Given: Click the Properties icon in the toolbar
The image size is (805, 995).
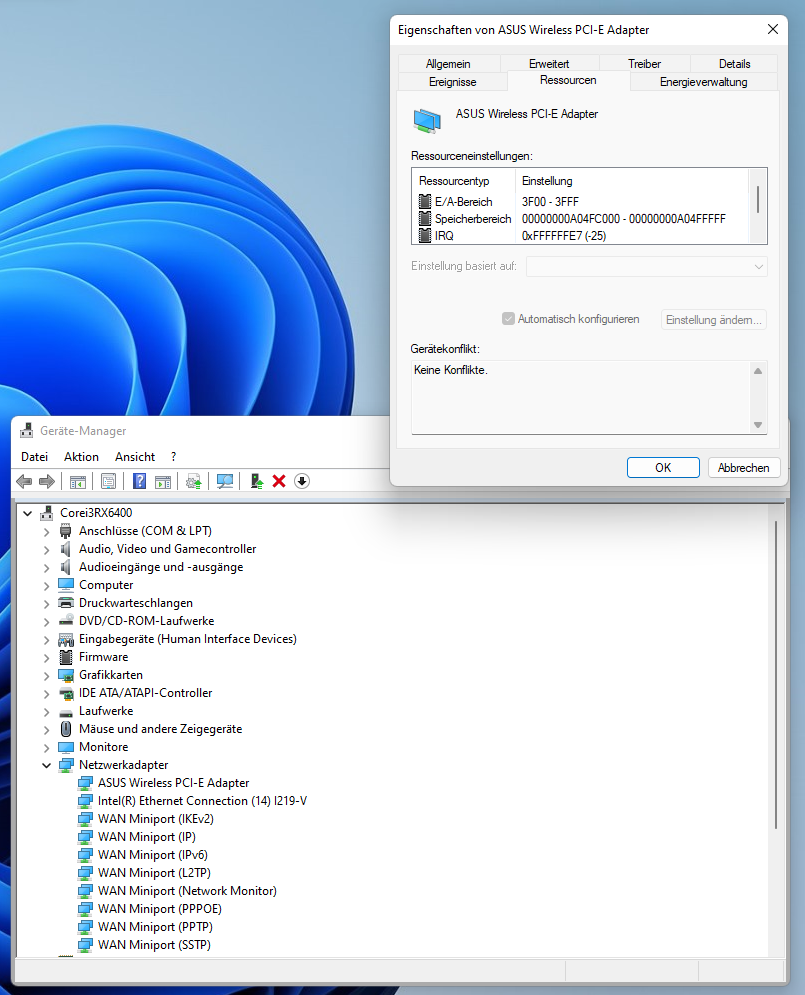Looking at the screenshot, I should [105, 481].
